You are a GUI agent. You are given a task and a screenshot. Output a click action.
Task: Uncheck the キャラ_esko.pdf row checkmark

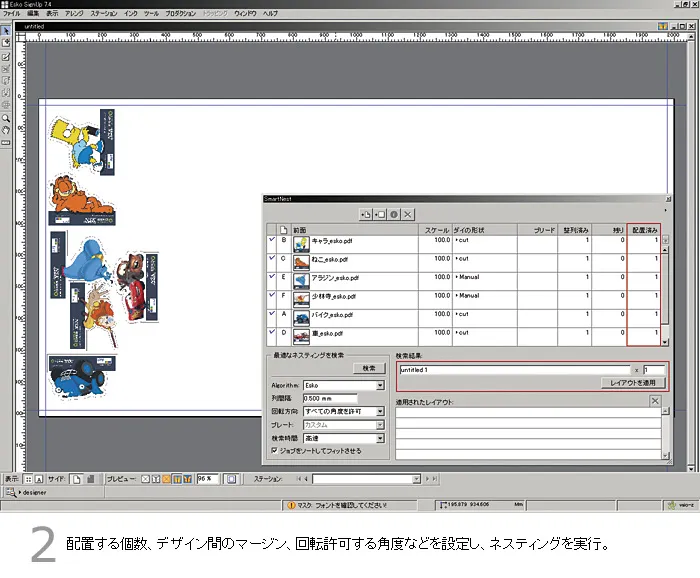pyautogui.click(x=272, y=240)
